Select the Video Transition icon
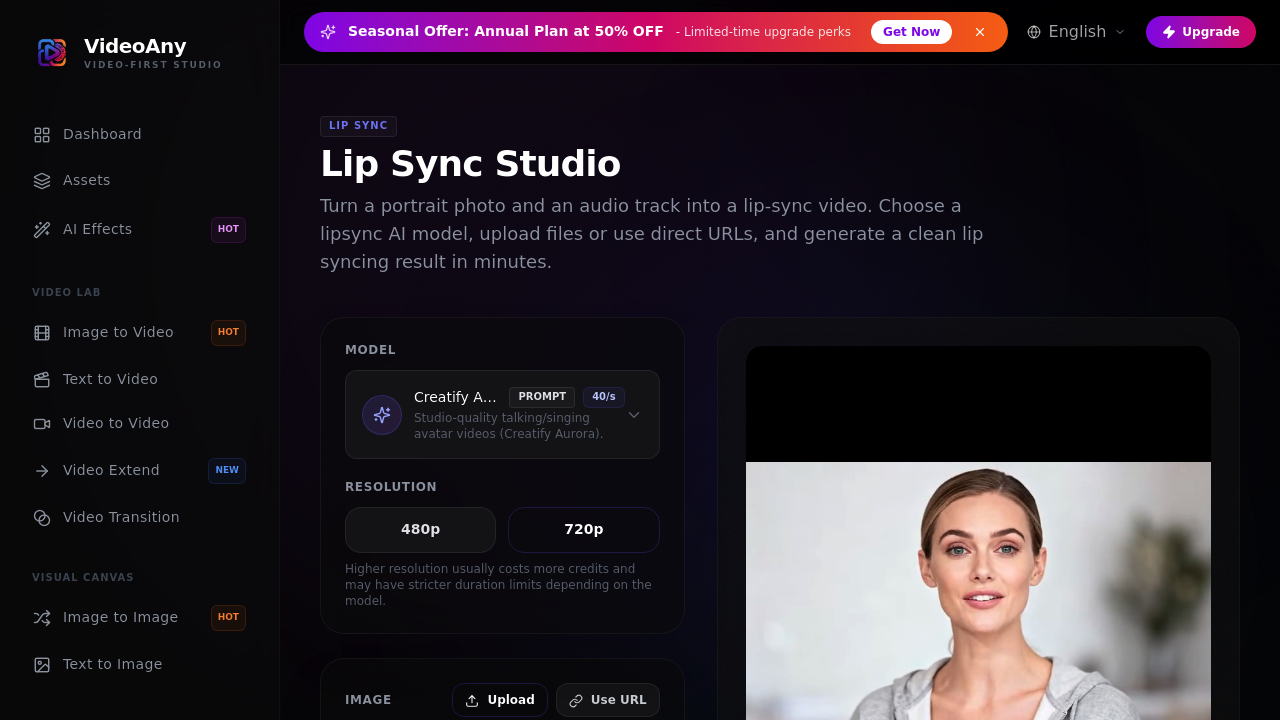This screenshot has height=720, width=1280. pos(41,517)
